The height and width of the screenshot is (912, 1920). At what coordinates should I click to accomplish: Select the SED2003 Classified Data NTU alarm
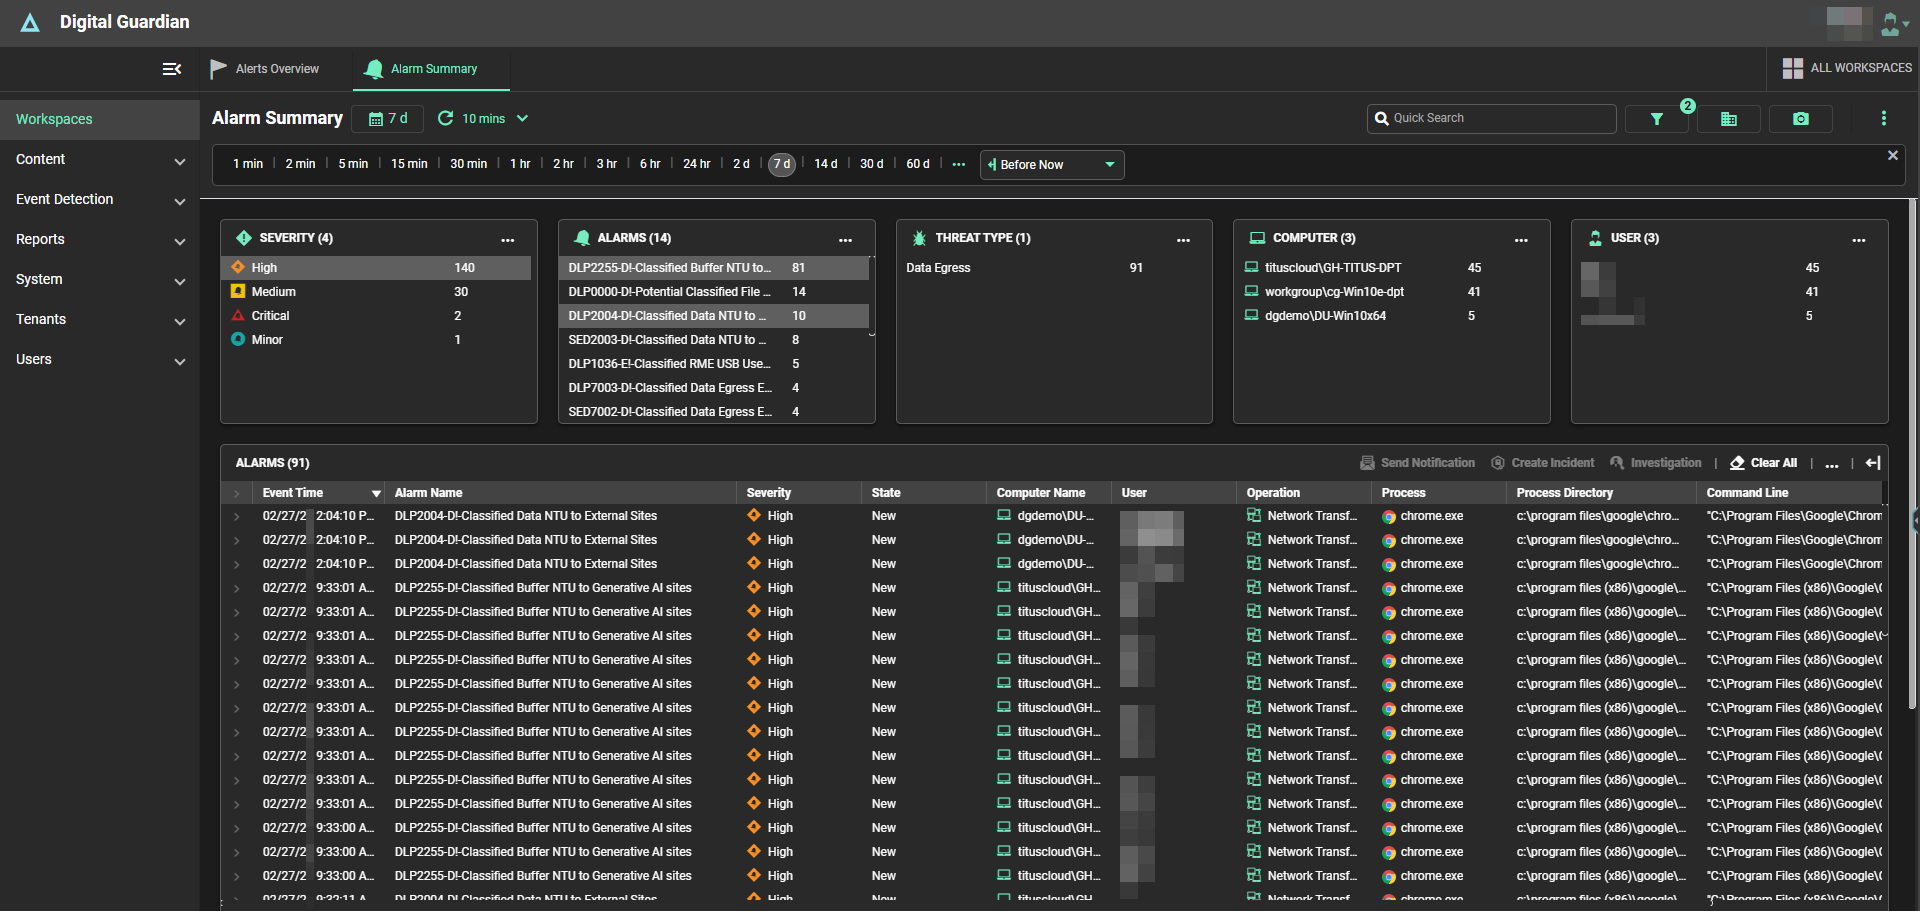(714, 340)
